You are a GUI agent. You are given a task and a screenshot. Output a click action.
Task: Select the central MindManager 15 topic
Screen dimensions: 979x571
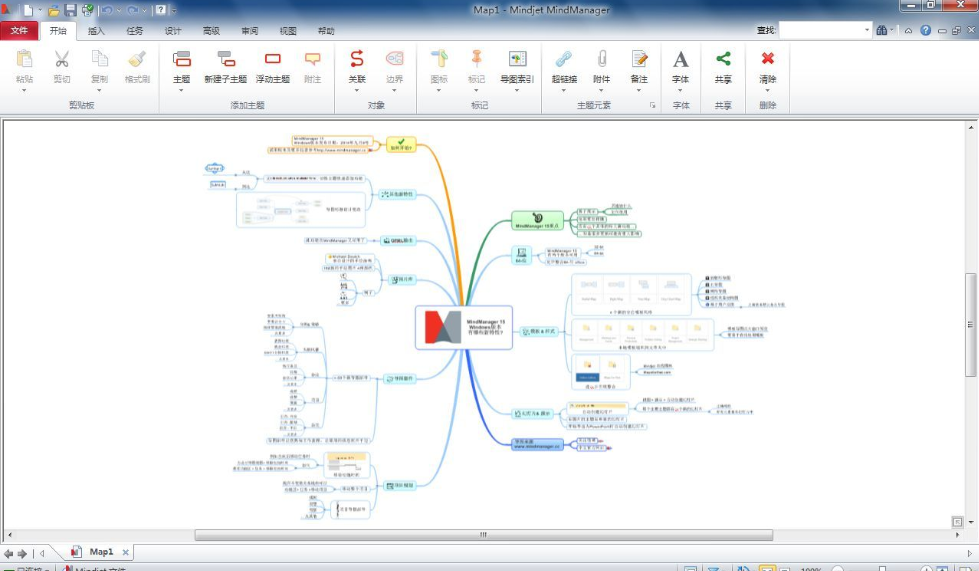click(463, 327)
